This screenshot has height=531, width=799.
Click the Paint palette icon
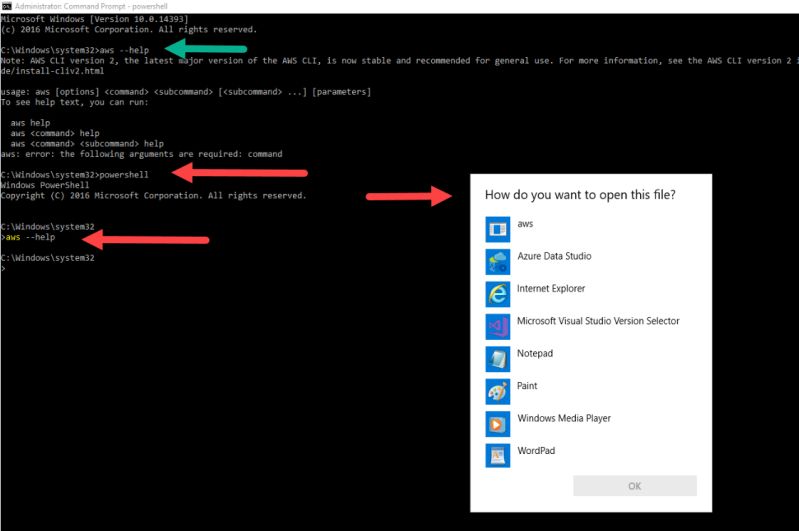coord(497,391)
